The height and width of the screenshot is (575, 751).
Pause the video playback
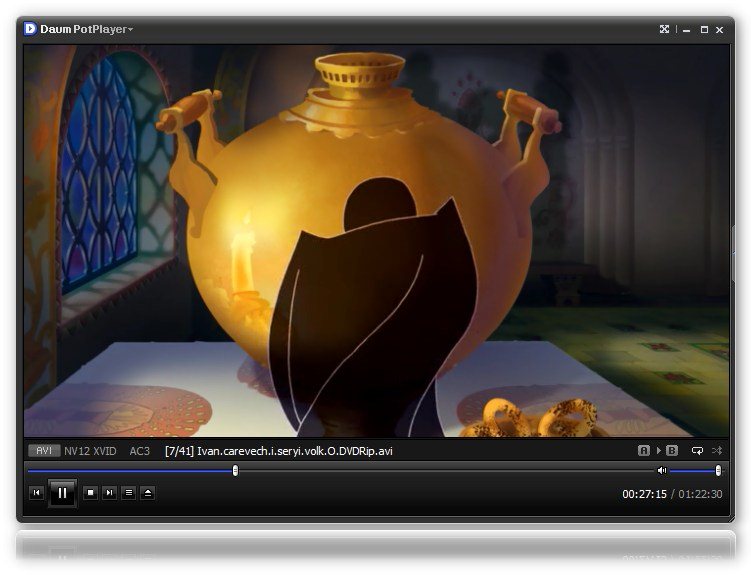[x=62, y=493]
